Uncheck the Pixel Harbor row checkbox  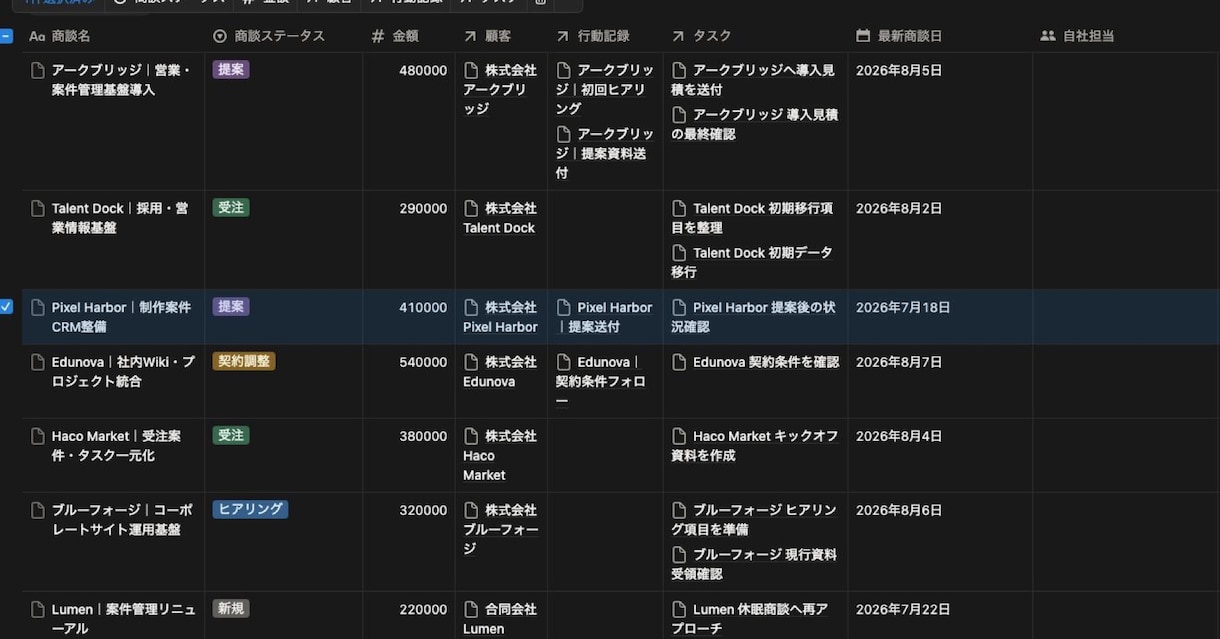6,307
